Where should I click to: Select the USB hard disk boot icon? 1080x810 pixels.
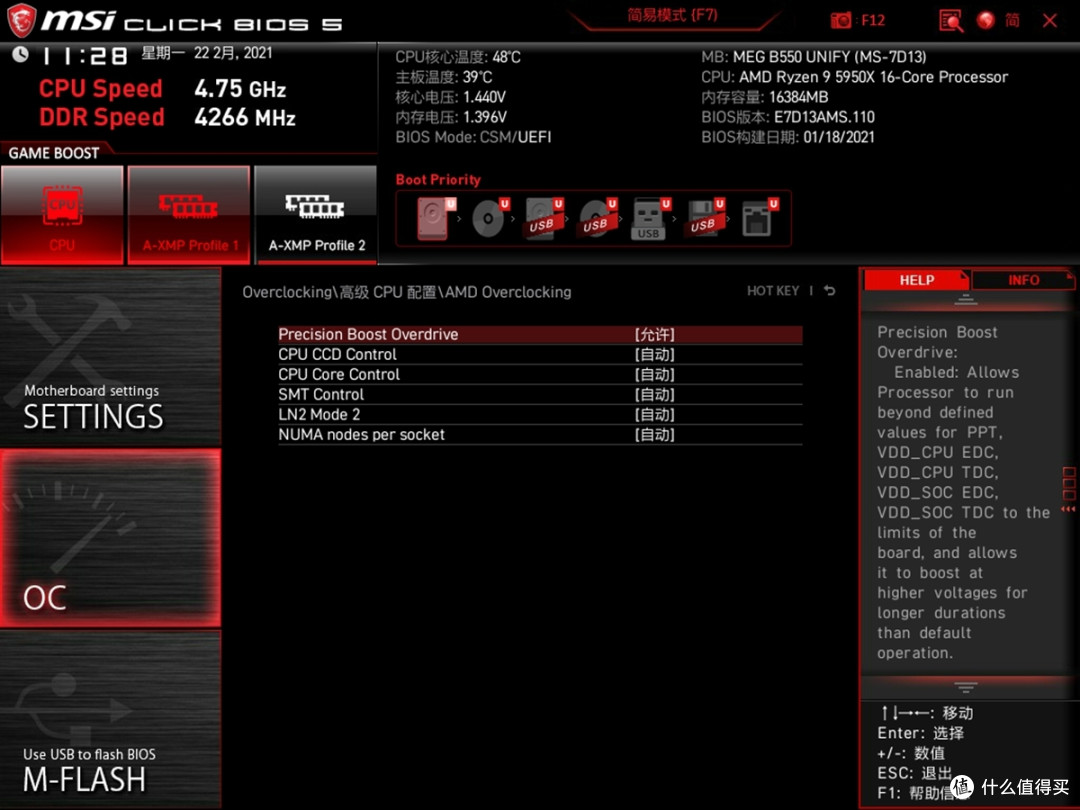coord(543,218)
